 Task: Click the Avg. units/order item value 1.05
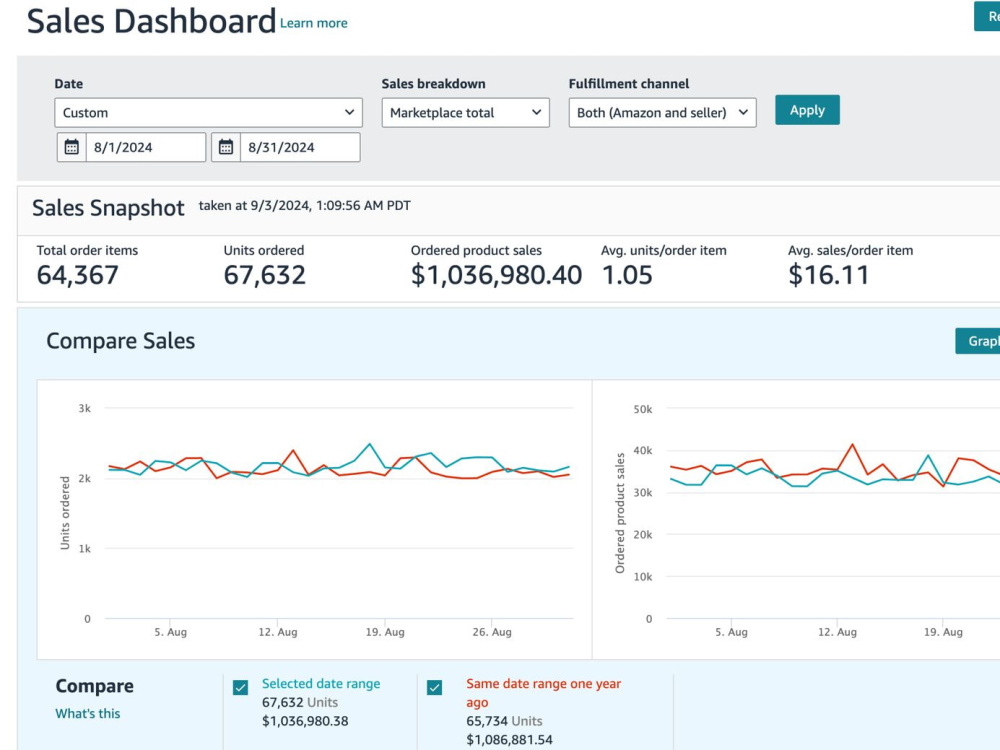627,275
